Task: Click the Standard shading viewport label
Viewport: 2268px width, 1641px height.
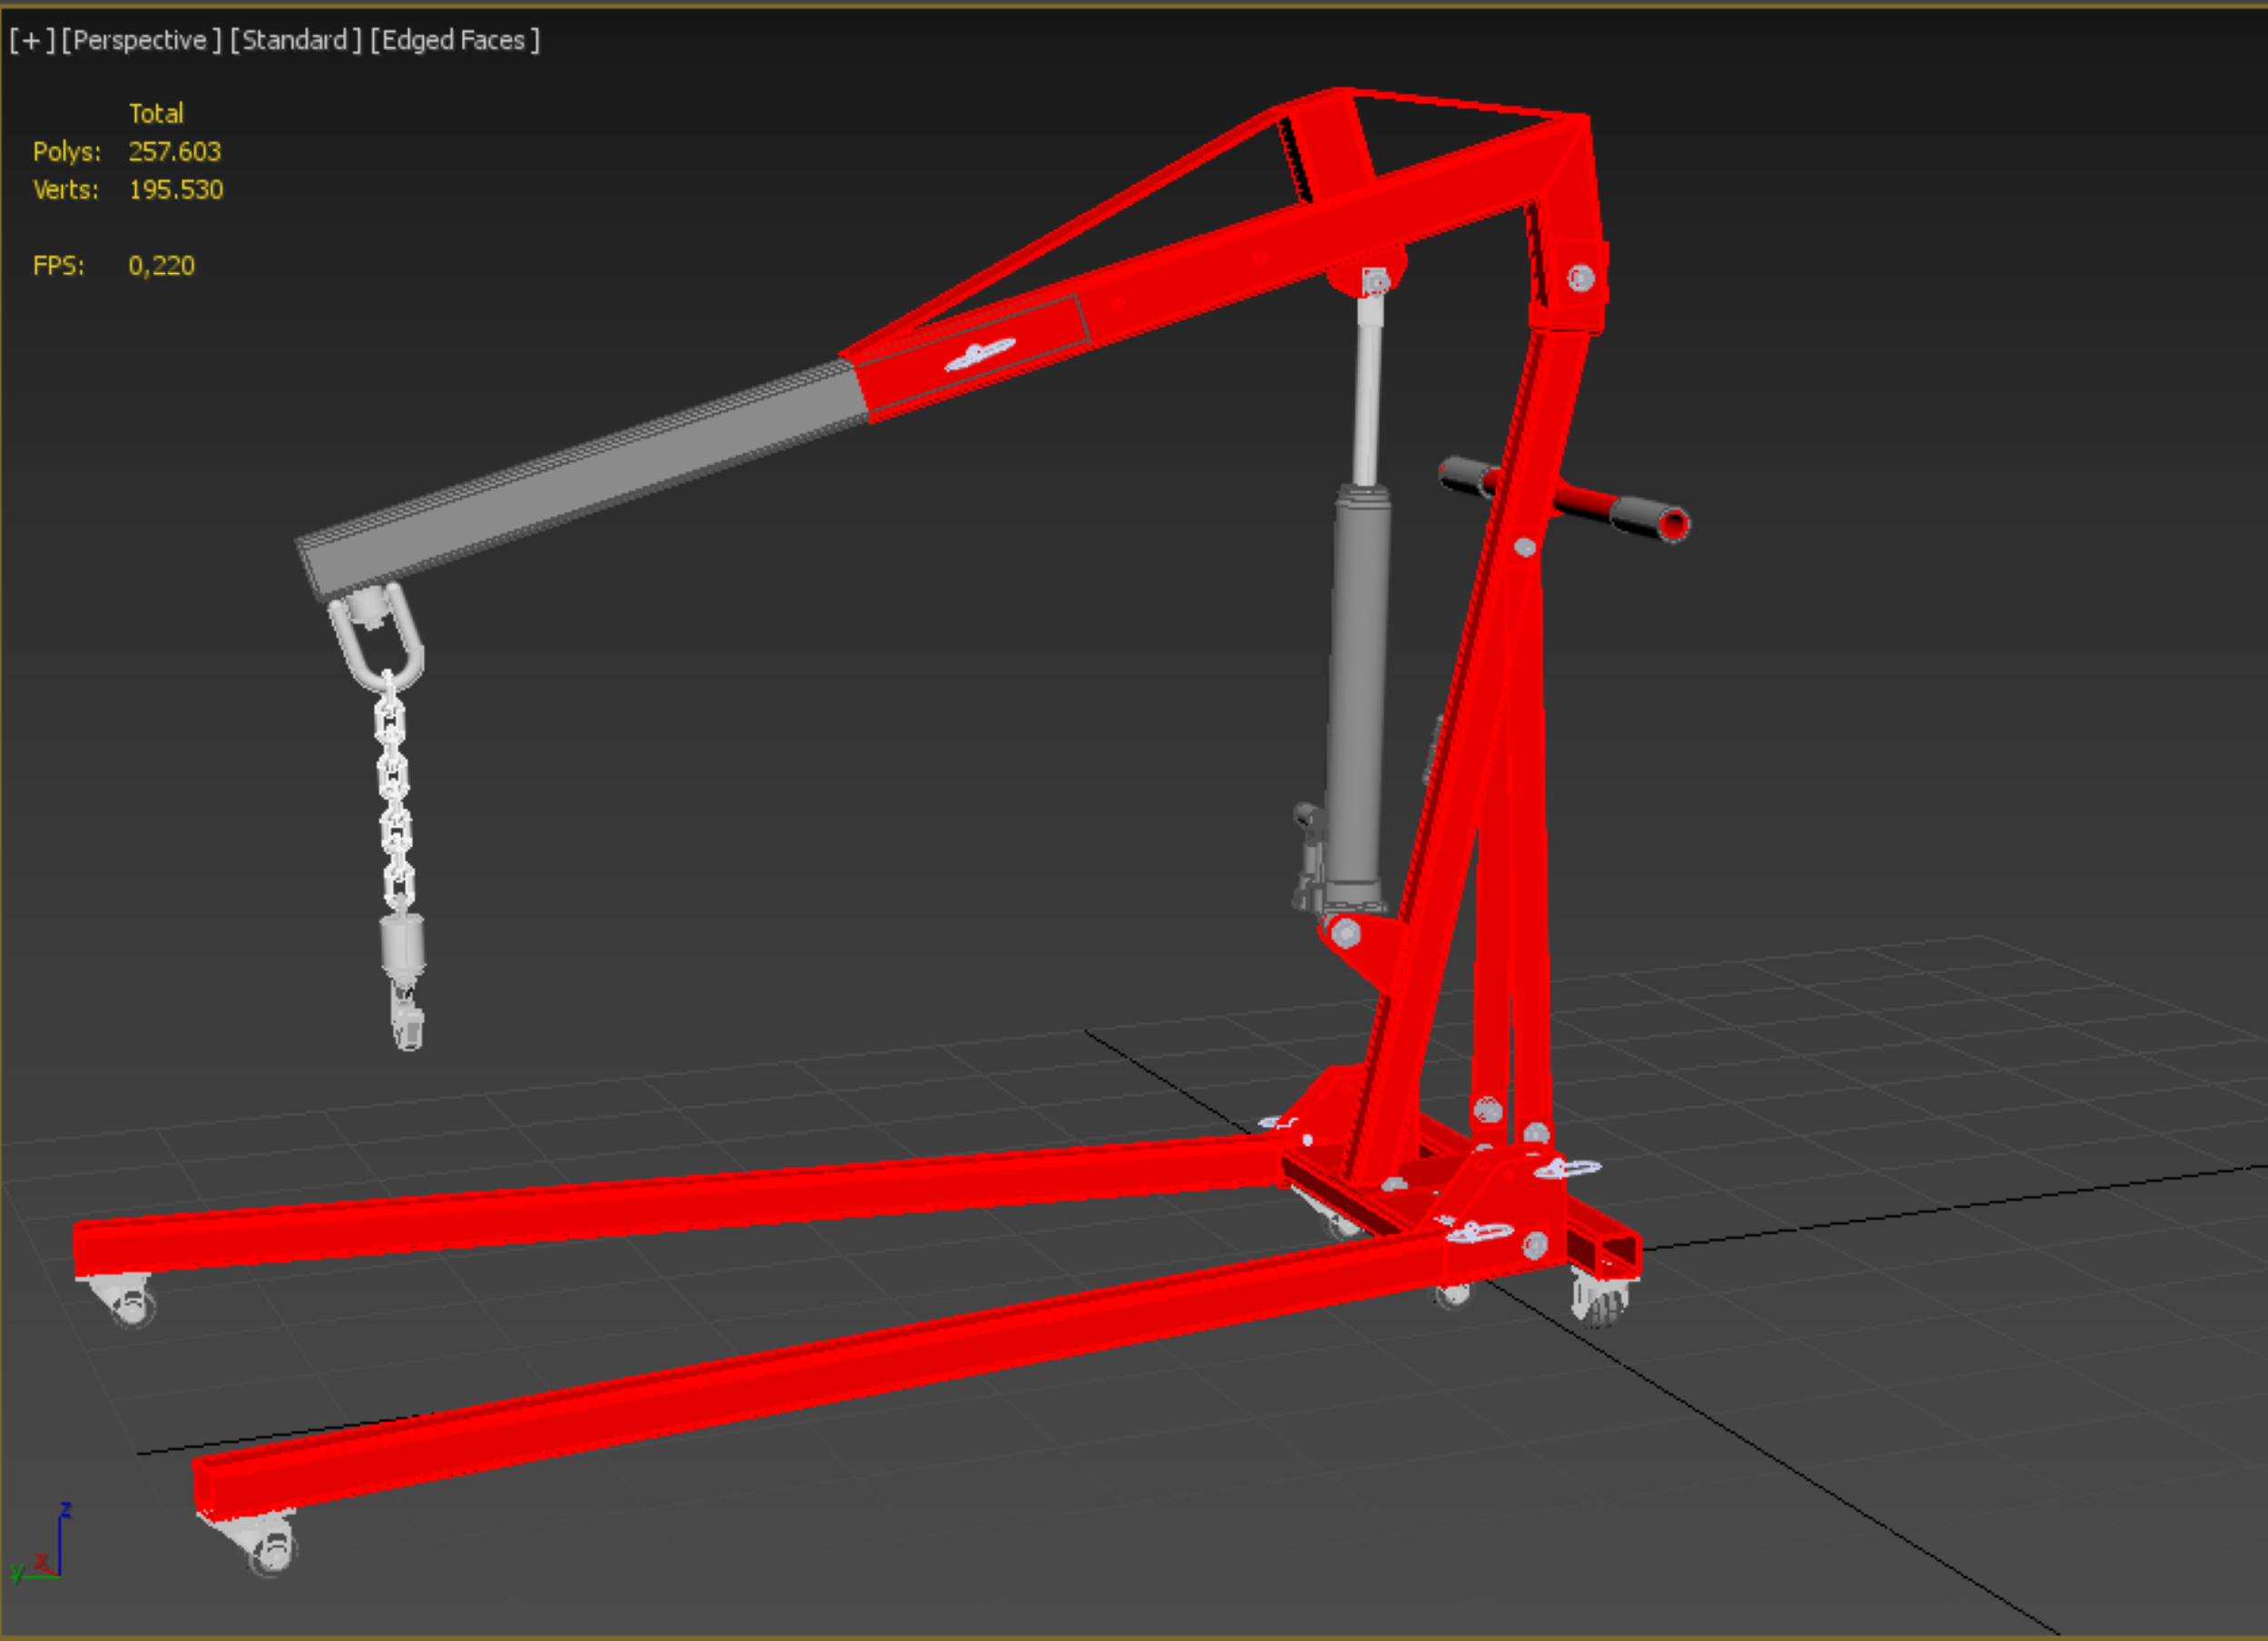Action: coord(295,40)
